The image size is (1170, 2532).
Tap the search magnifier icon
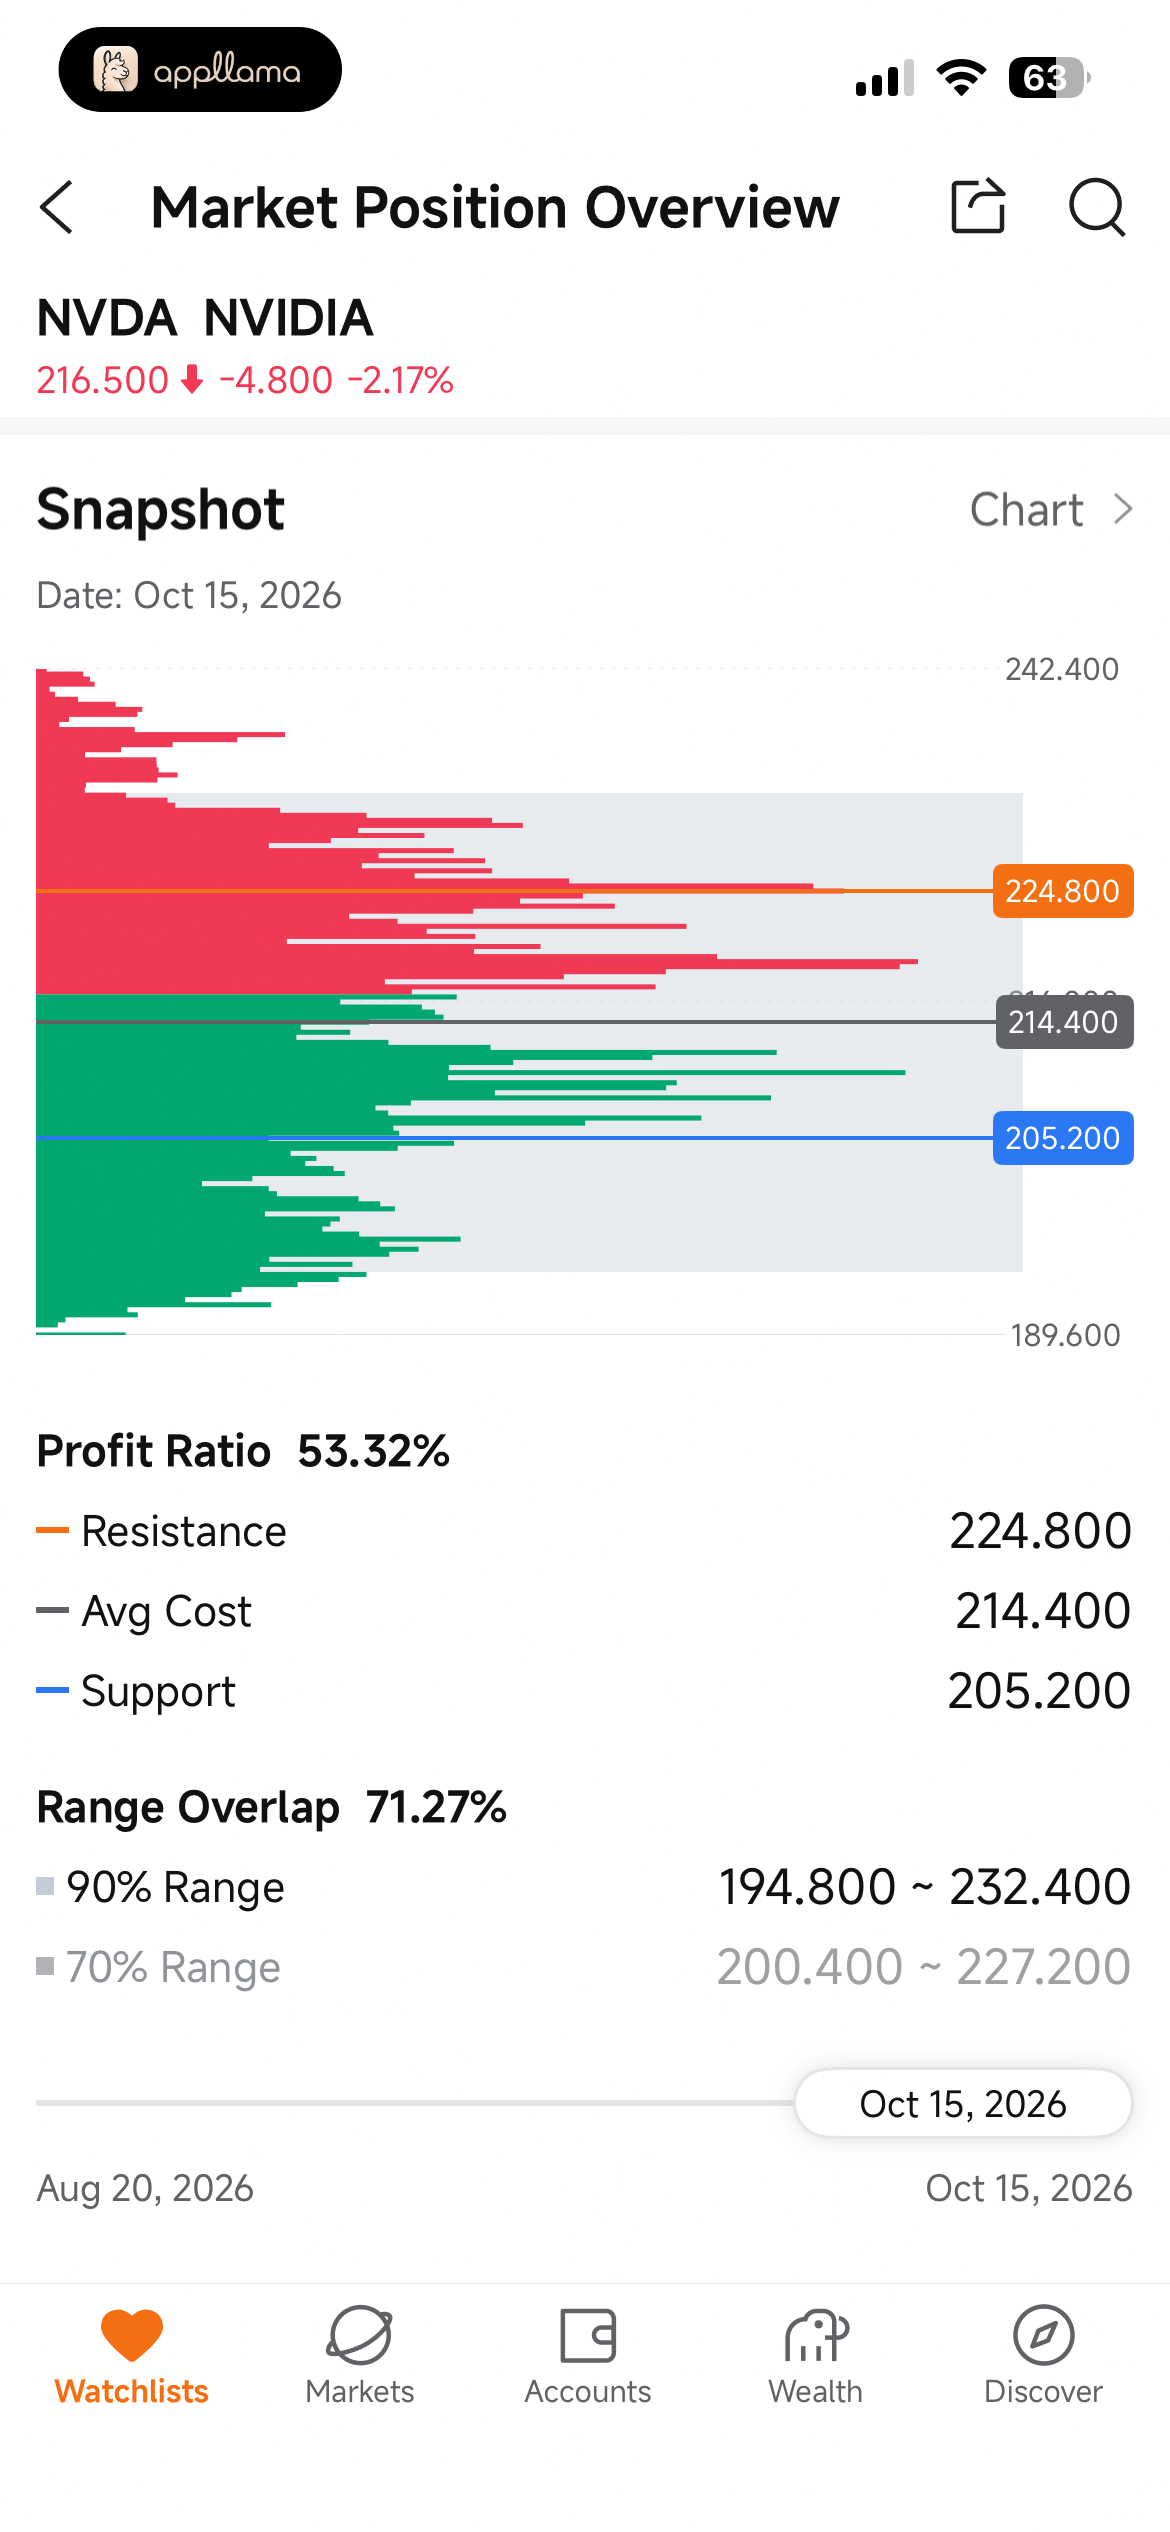1097,207
